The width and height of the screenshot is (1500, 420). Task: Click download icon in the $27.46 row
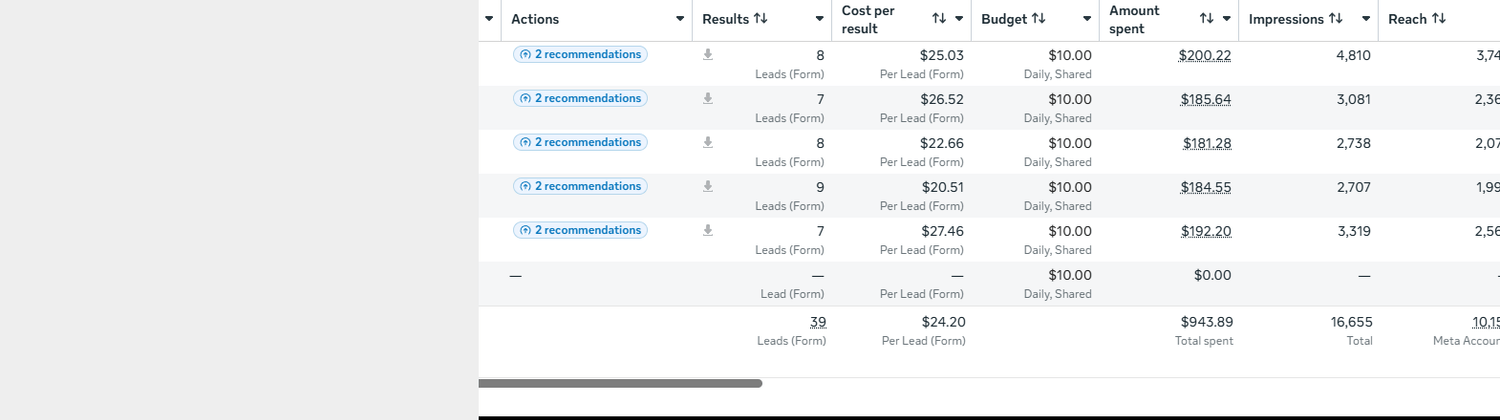[708, 231]
